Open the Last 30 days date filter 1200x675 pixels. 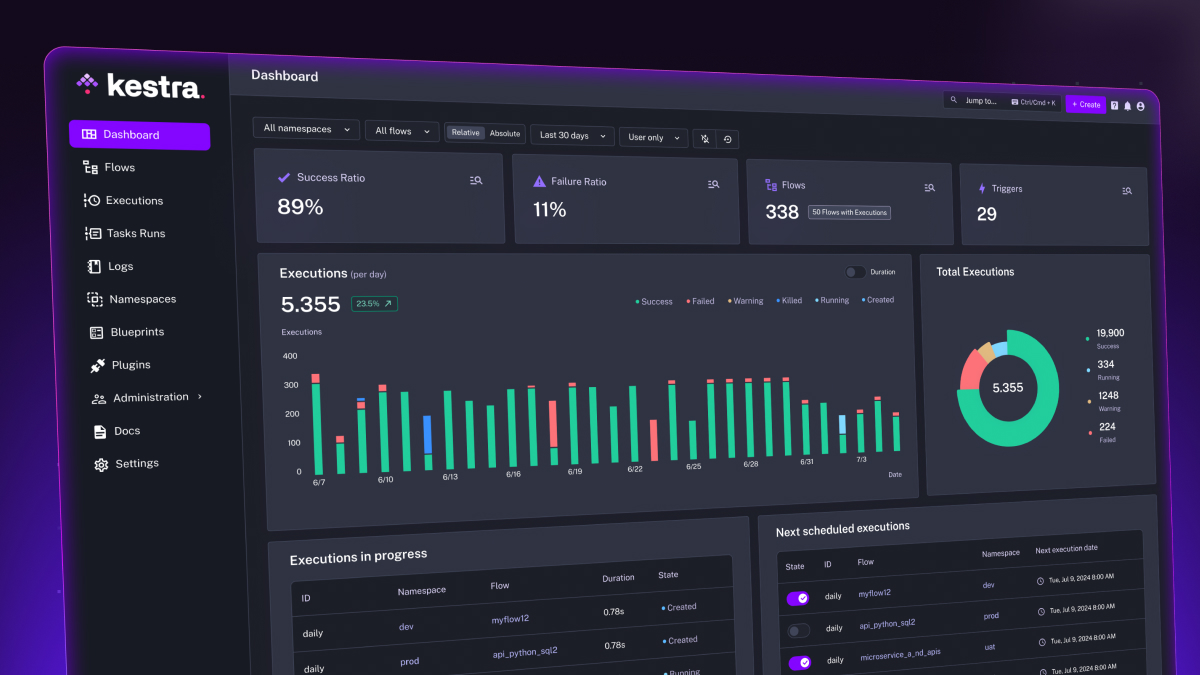pyautogui.click(x=571, y=135)
